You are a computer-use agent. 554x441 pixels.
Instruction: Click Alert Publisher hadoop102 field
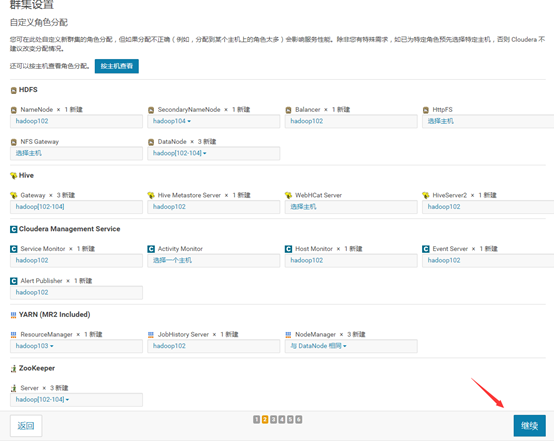(x=76, y=293)
